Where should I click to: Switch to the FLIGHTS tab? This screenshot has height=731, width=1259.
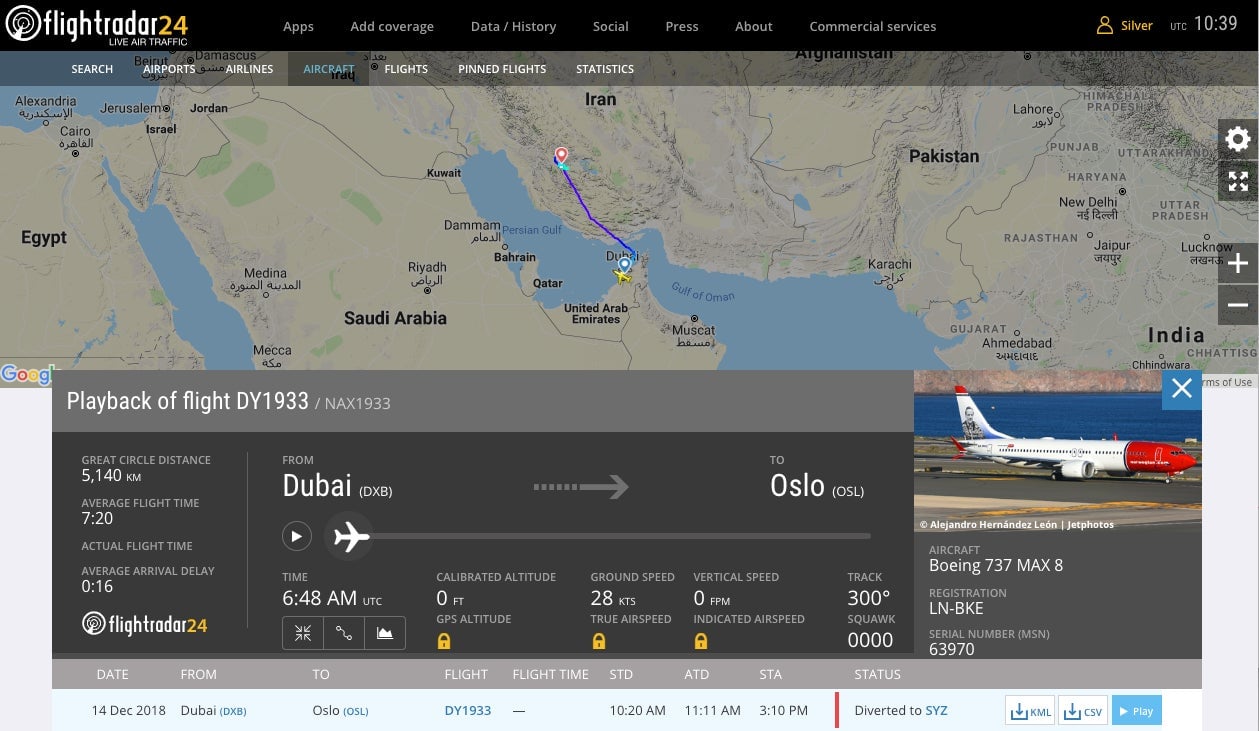(x=406, y=69)
